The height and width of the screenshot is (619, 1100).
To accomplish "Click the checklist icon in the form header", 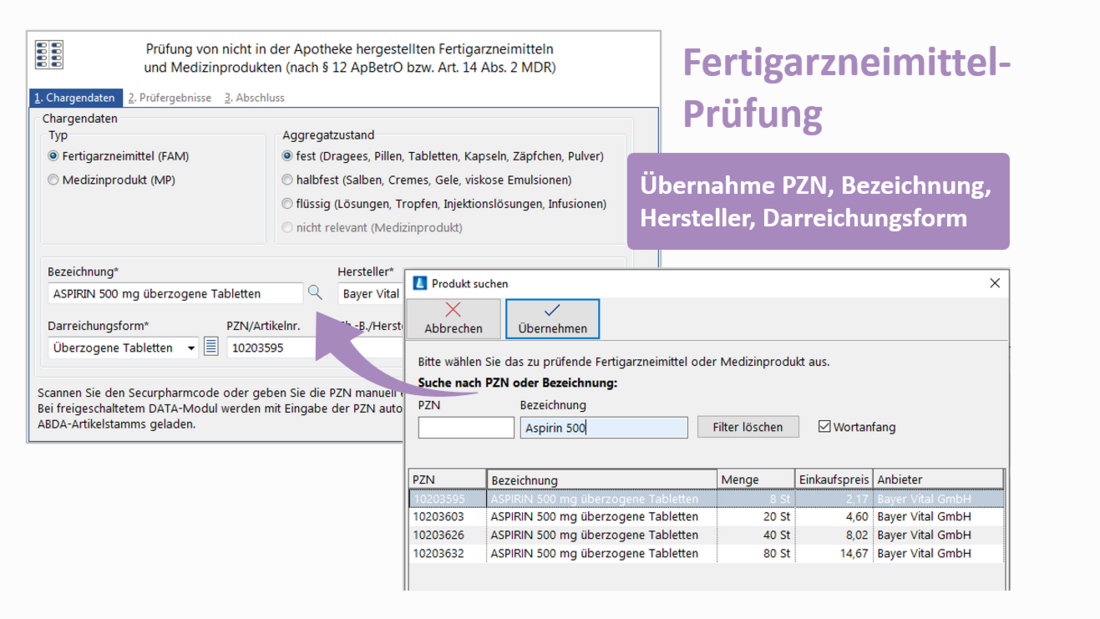I will tap(49, 55).
